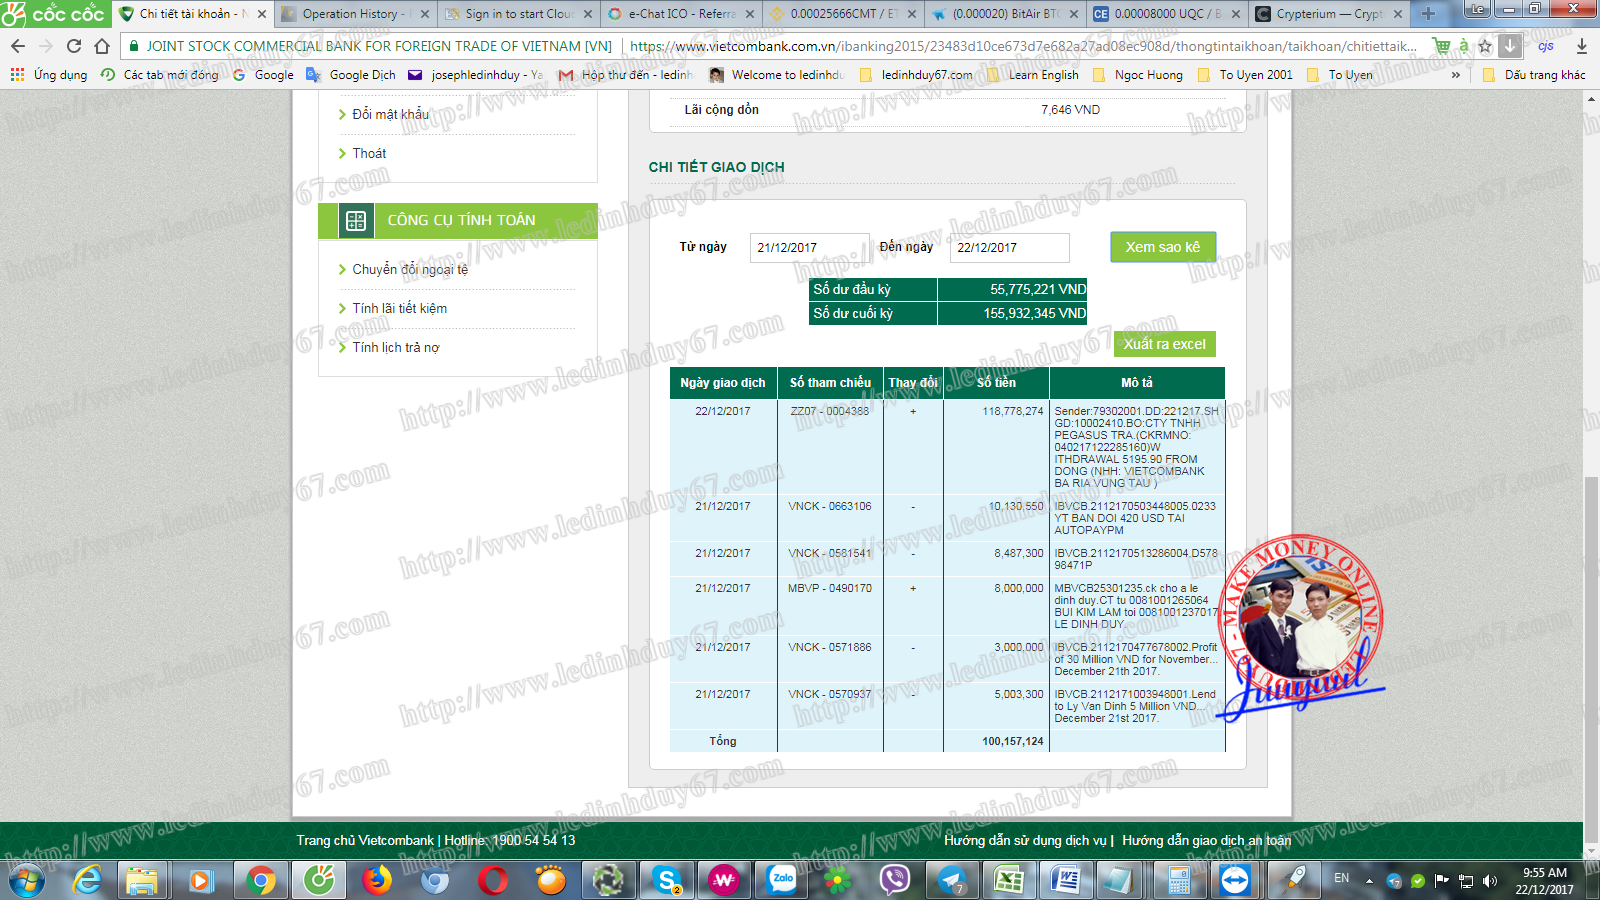Switch to the Sign in to Cloud tab
The width and height of the screenshot is (1600, 900).
[518, 14]
